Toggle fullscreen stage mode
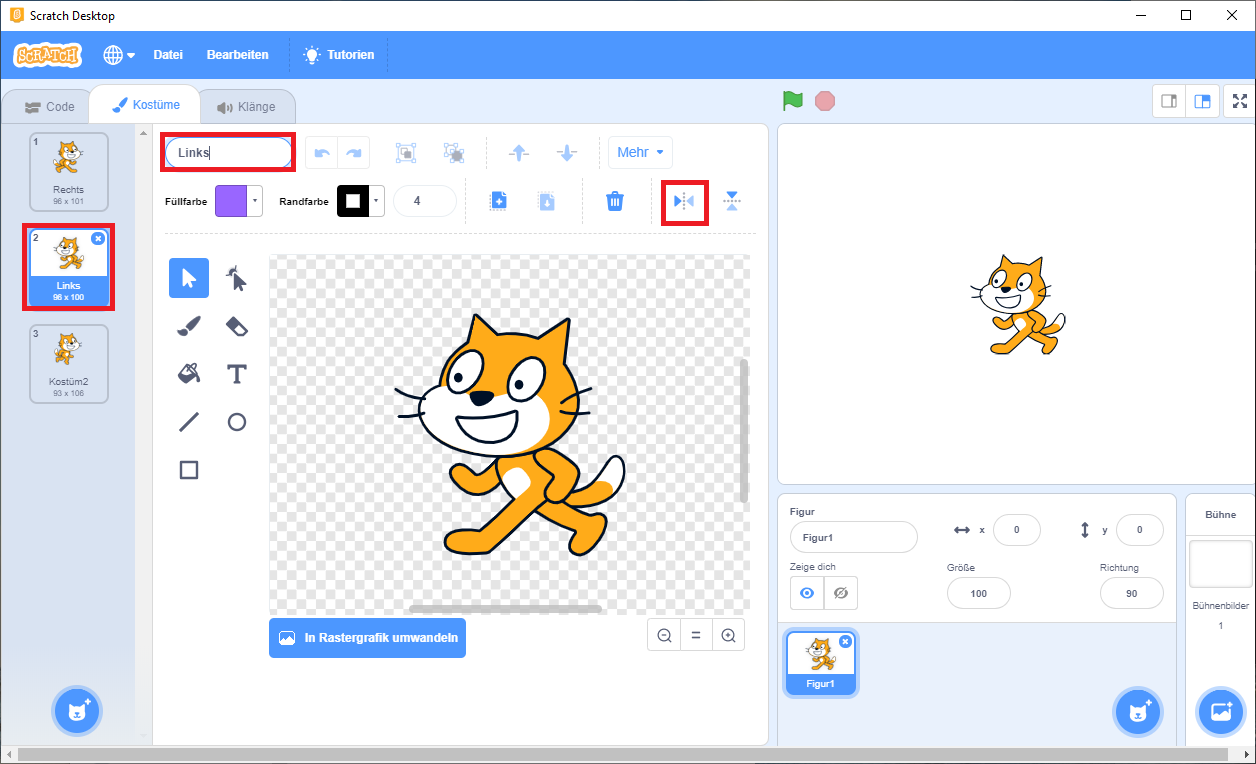This screenshot has height=764, width=1256. click(1240, 101)
